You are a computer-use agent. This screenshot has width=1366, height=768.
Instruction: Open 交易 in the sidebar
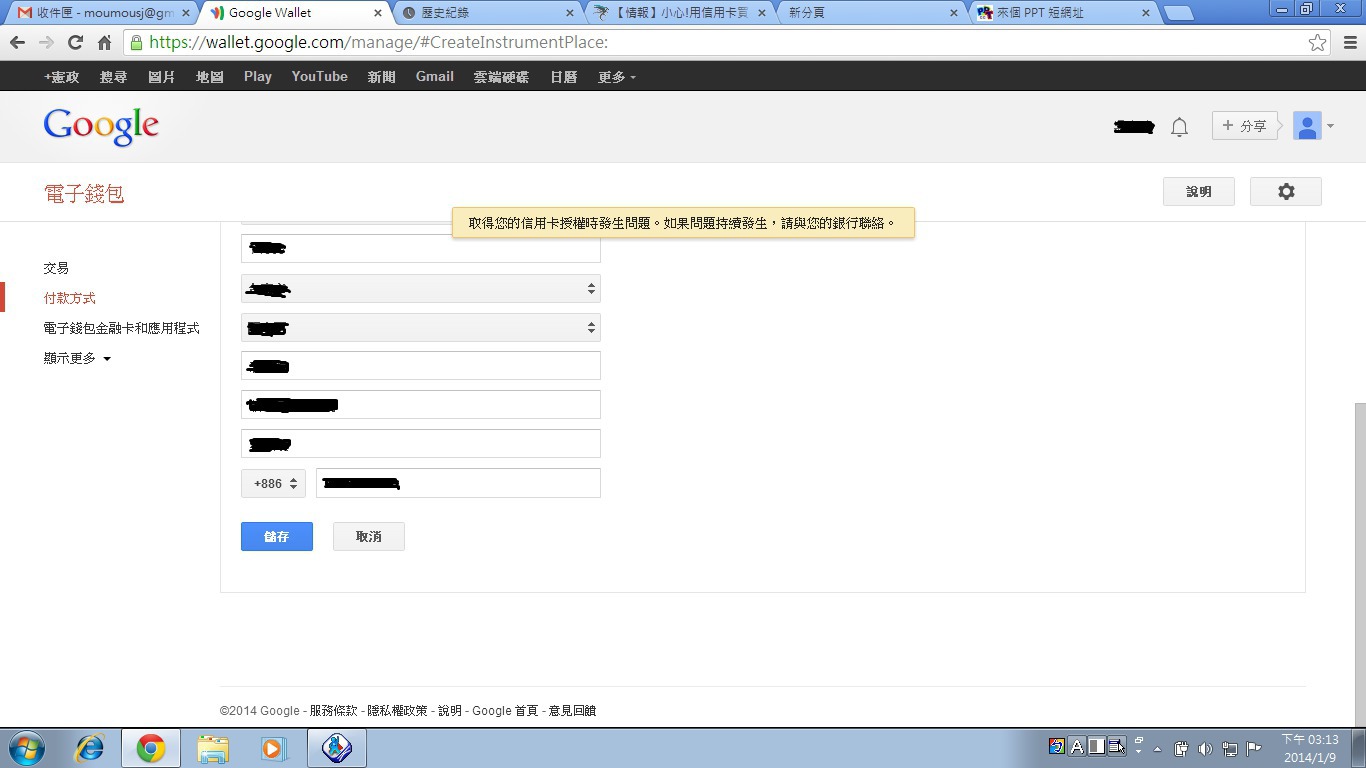[x=56, y=268]
